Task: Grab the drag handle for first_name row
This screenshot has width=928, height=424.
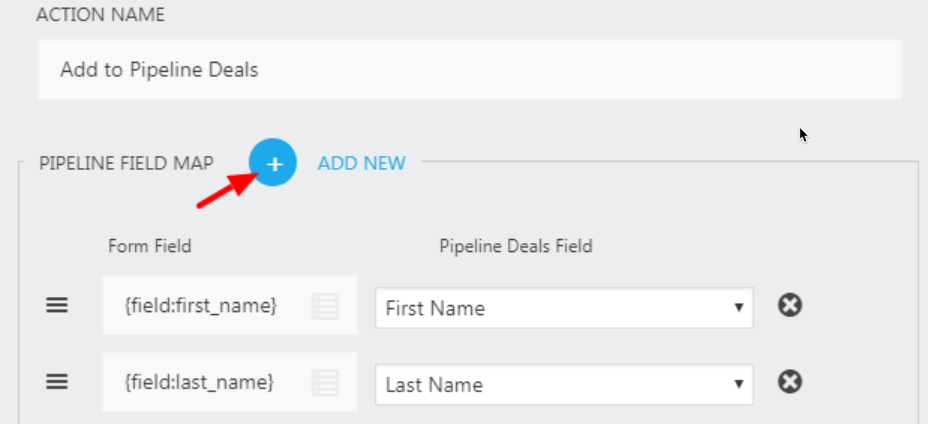Action: pos(57,306)
